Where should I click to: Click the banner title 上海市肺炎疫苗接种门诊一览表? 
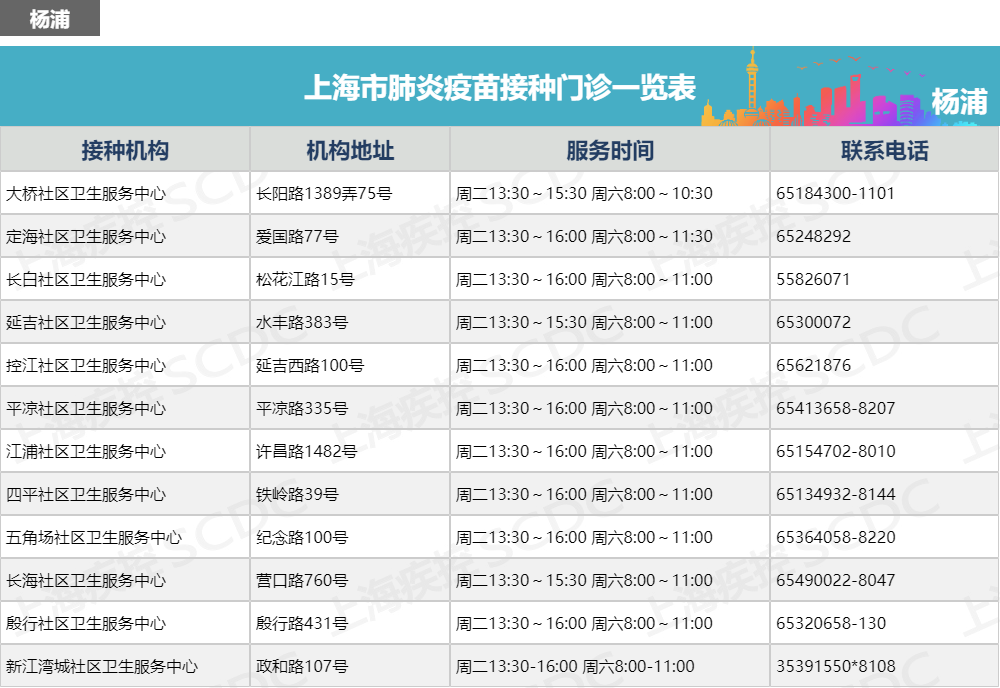(499, 88)
